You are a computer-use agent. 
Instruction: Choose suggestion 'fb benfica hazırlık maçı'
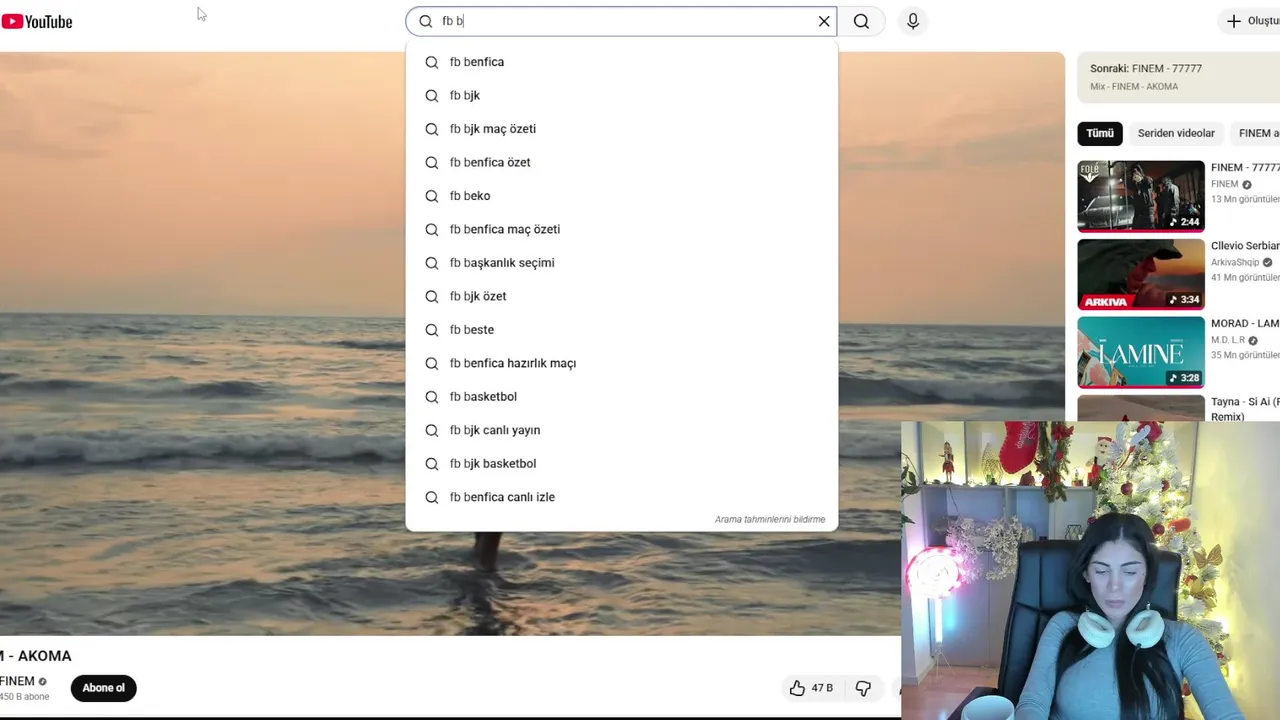[x=621, y=363]
